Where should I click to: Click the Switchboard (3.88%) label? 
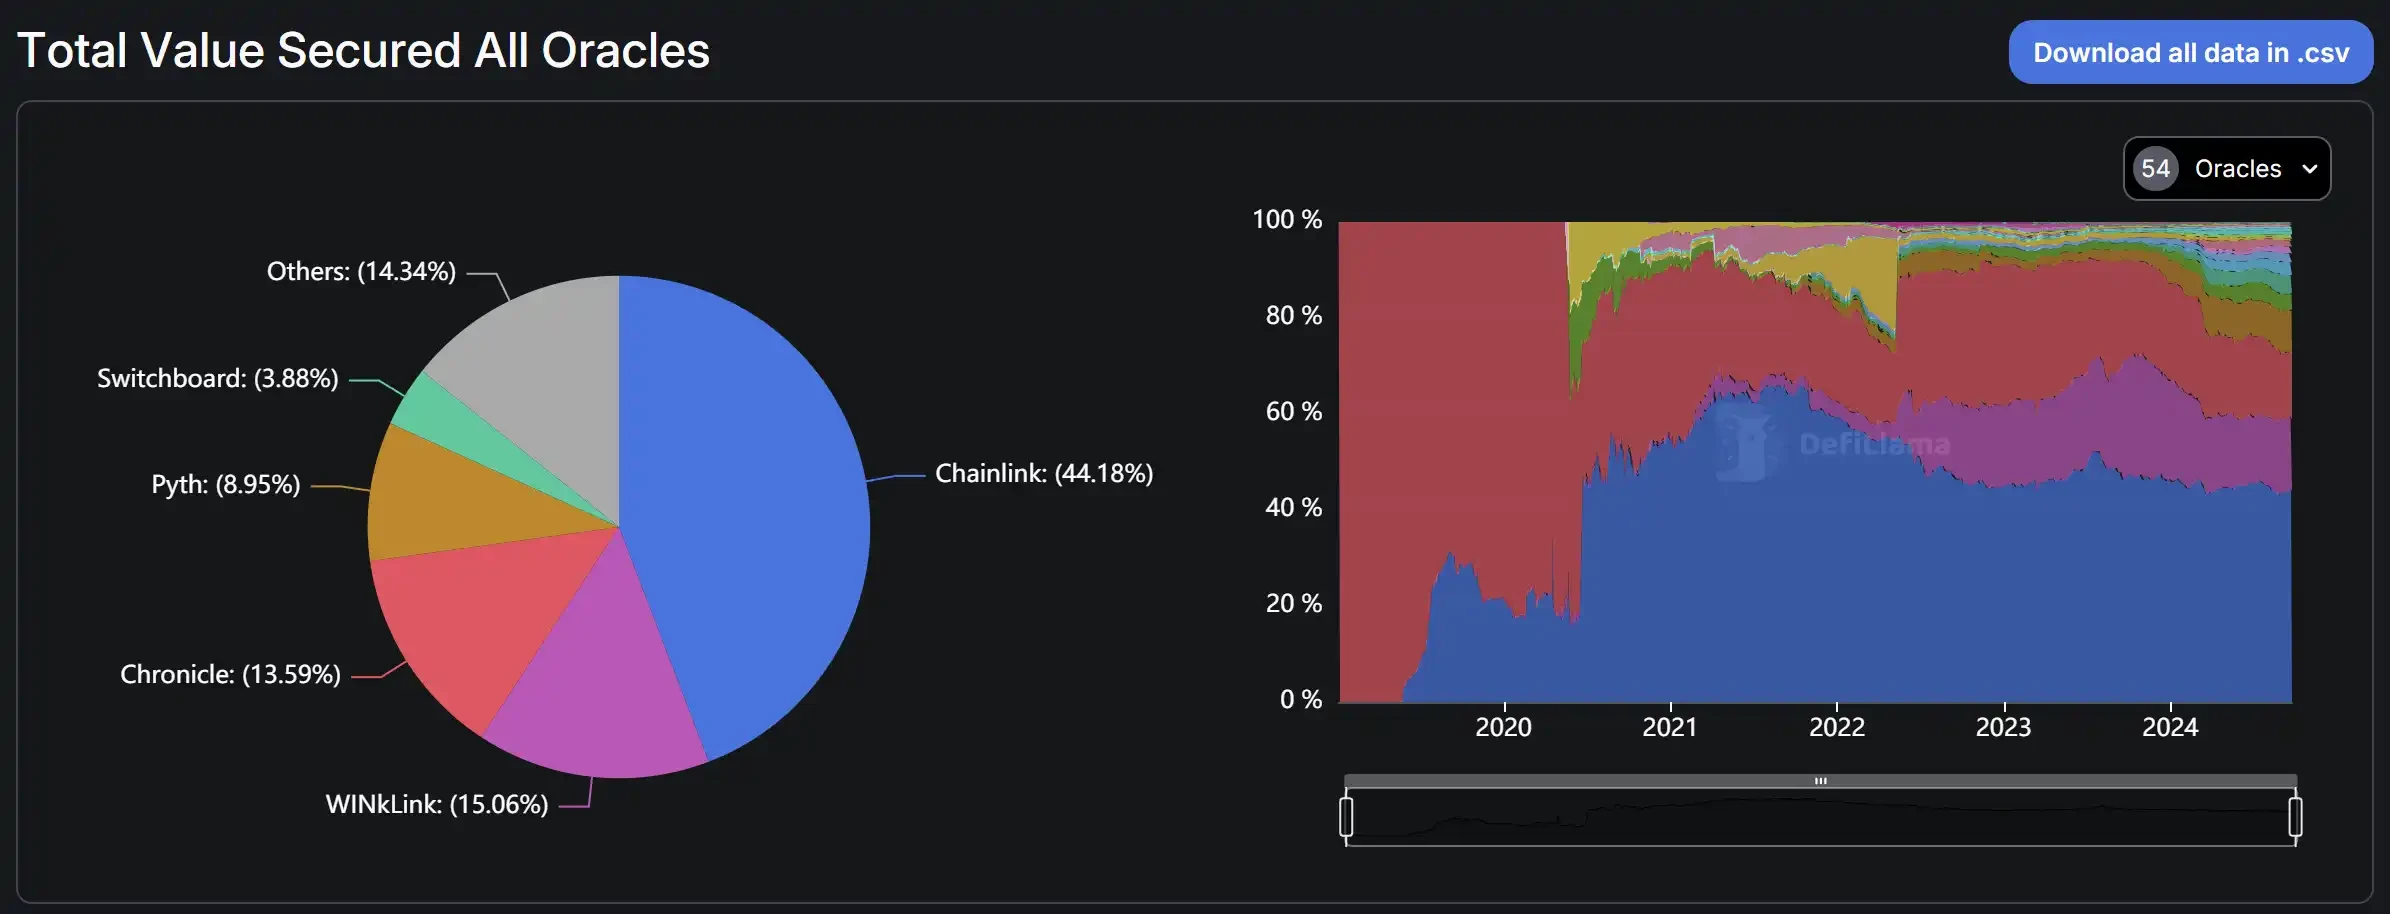point(217,378)
